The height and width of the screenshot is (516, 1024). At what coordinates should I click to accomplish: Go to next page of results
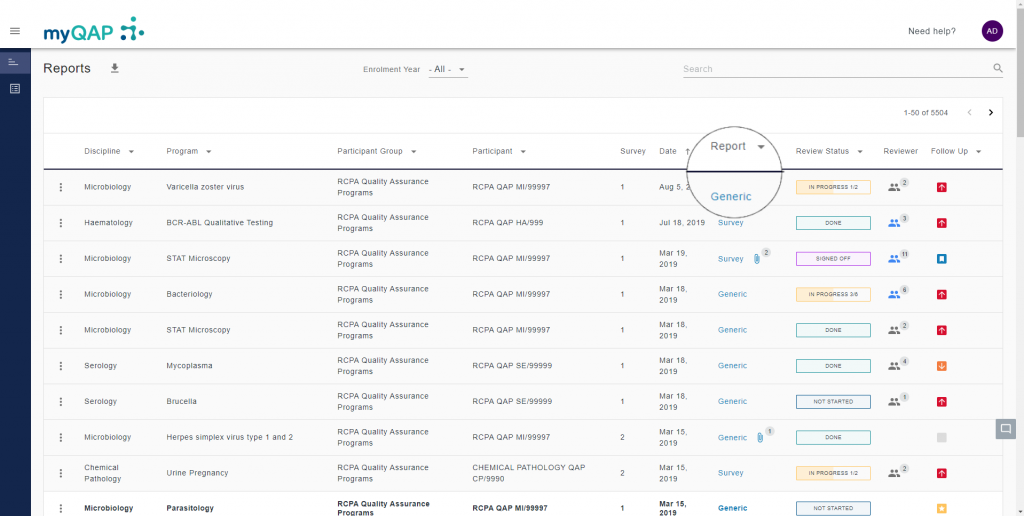tap(991, 112)
